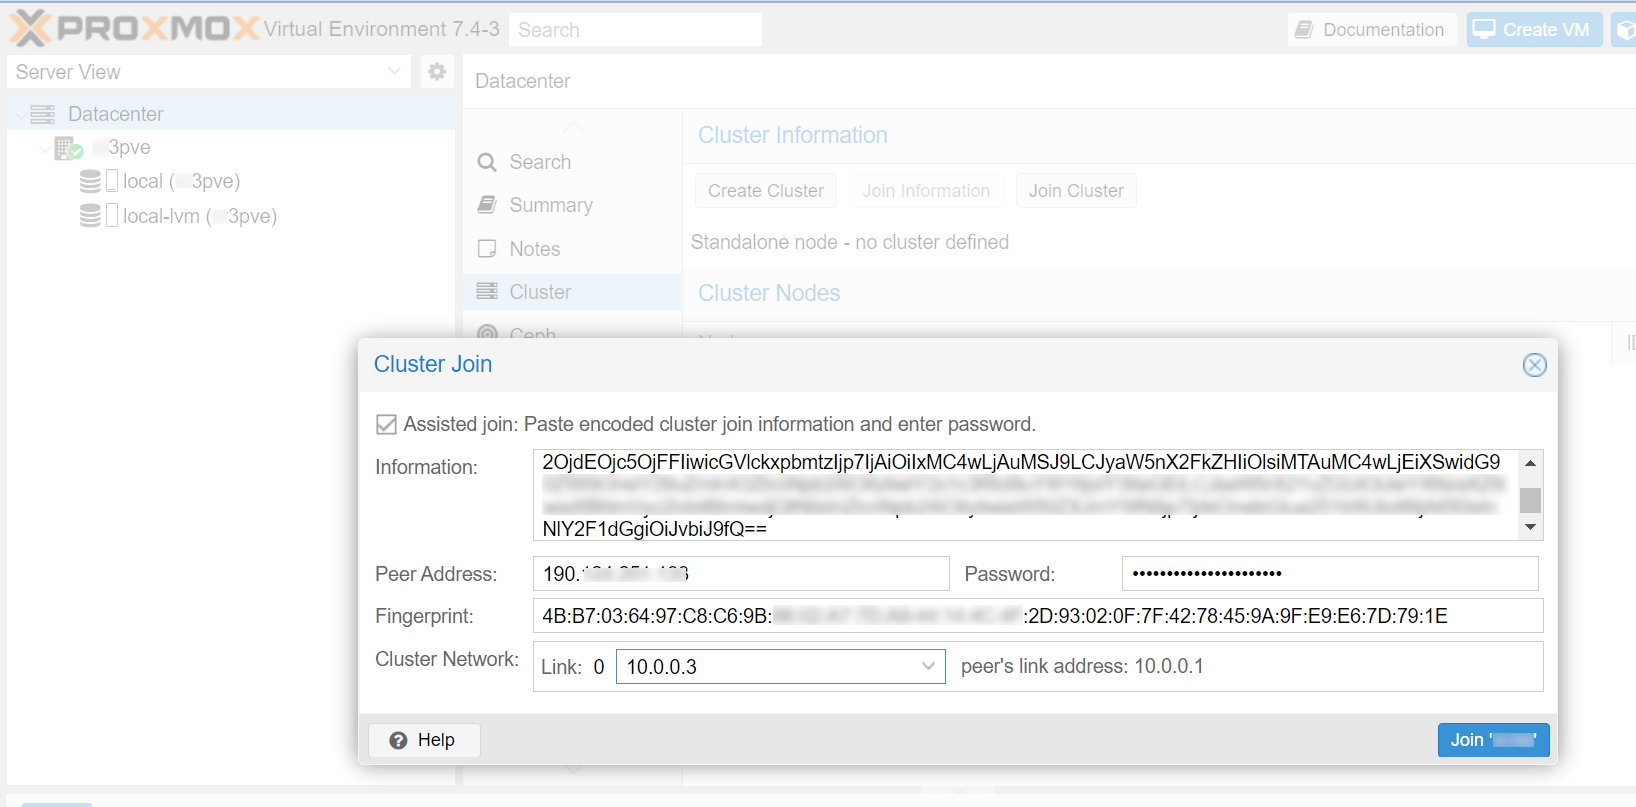1636x807 pixels.
Task: Click the monitor icon on Create VM
Action: pyautogui.click(x=1484, y=29)
